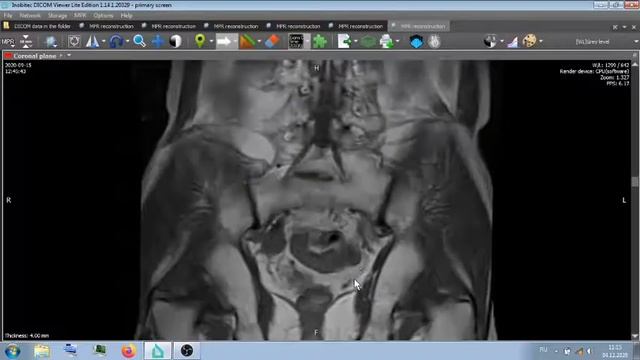Activate the magnifier zoom tool
This screenshot has height=360, width=640.
point(139,41)
